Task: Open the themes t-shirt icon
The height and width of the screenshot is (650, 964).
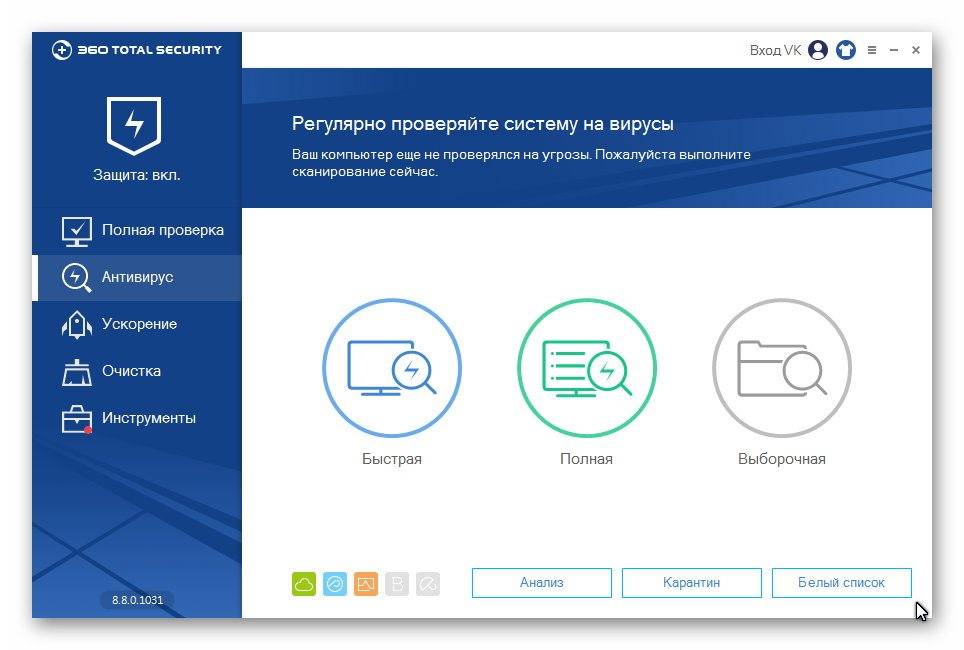Action: [x=846, y=50]
